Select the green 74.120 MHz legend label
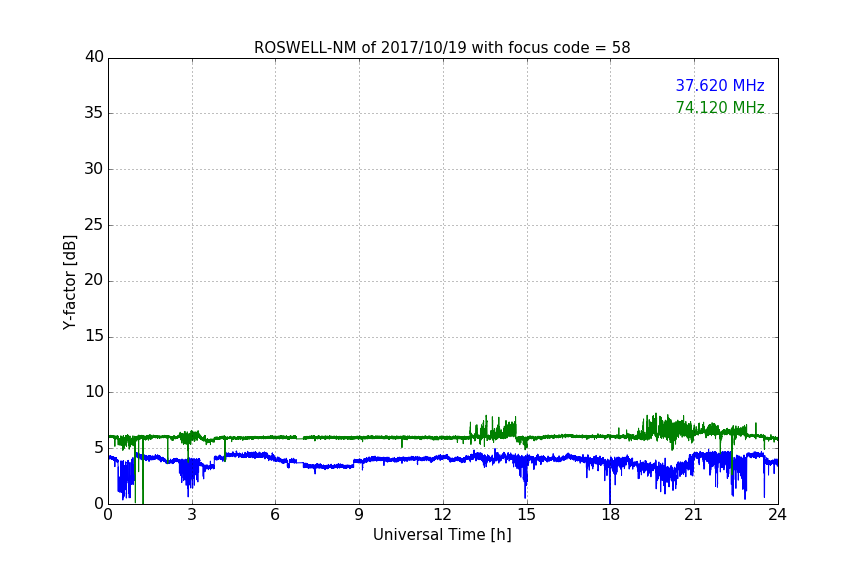Viewport: 864px width, 576px height. point(720,107)
